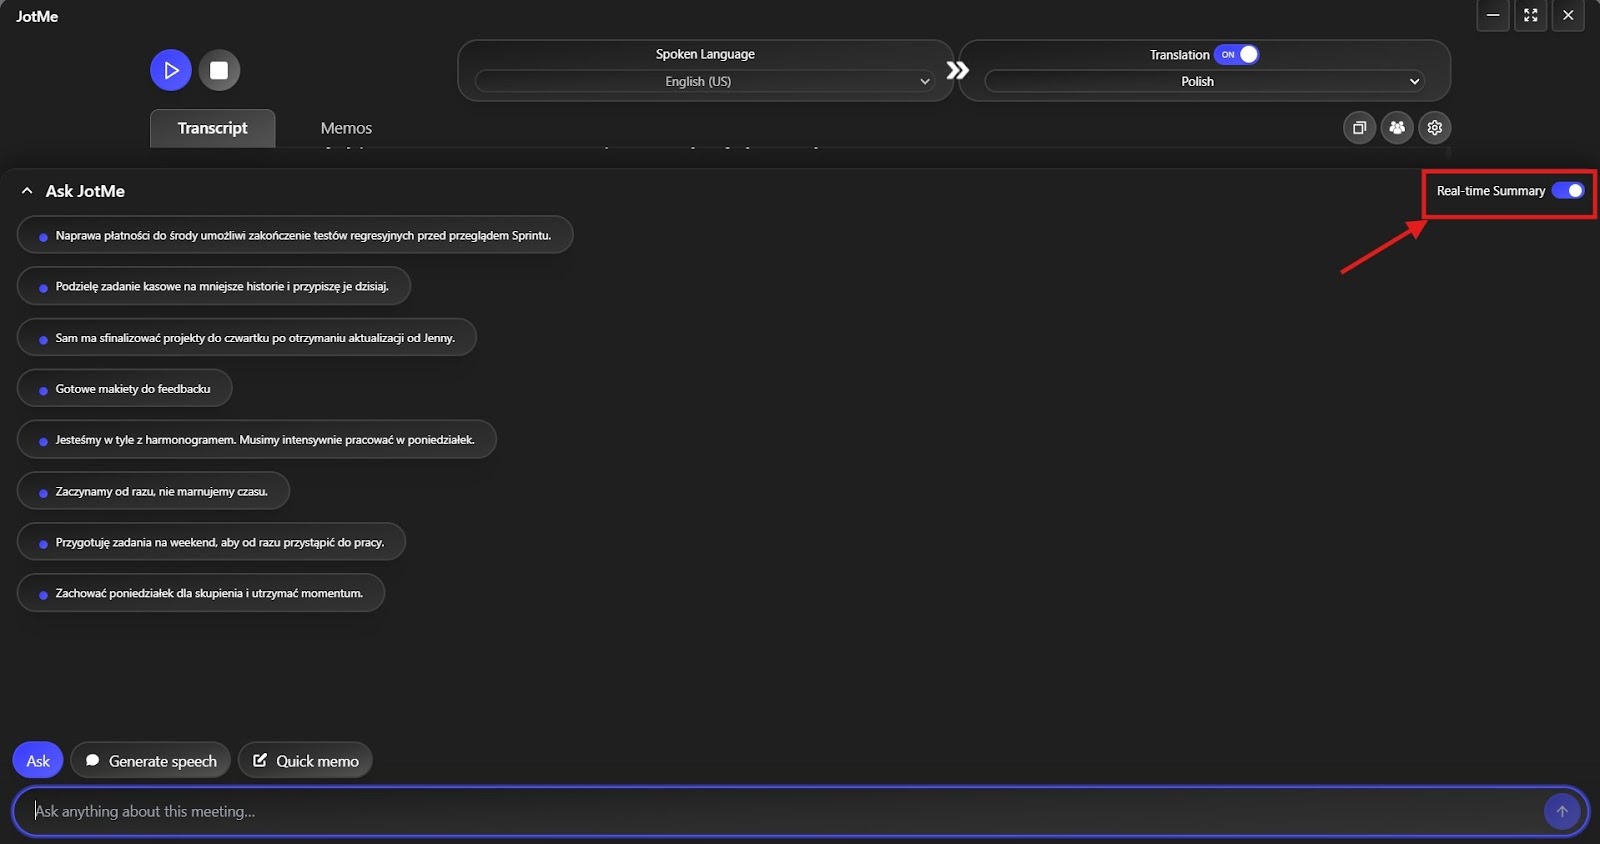The width and height of the screenshot is (1600, 844).
Task: Click the Quick memo button
Action: [x=306, y=761]
